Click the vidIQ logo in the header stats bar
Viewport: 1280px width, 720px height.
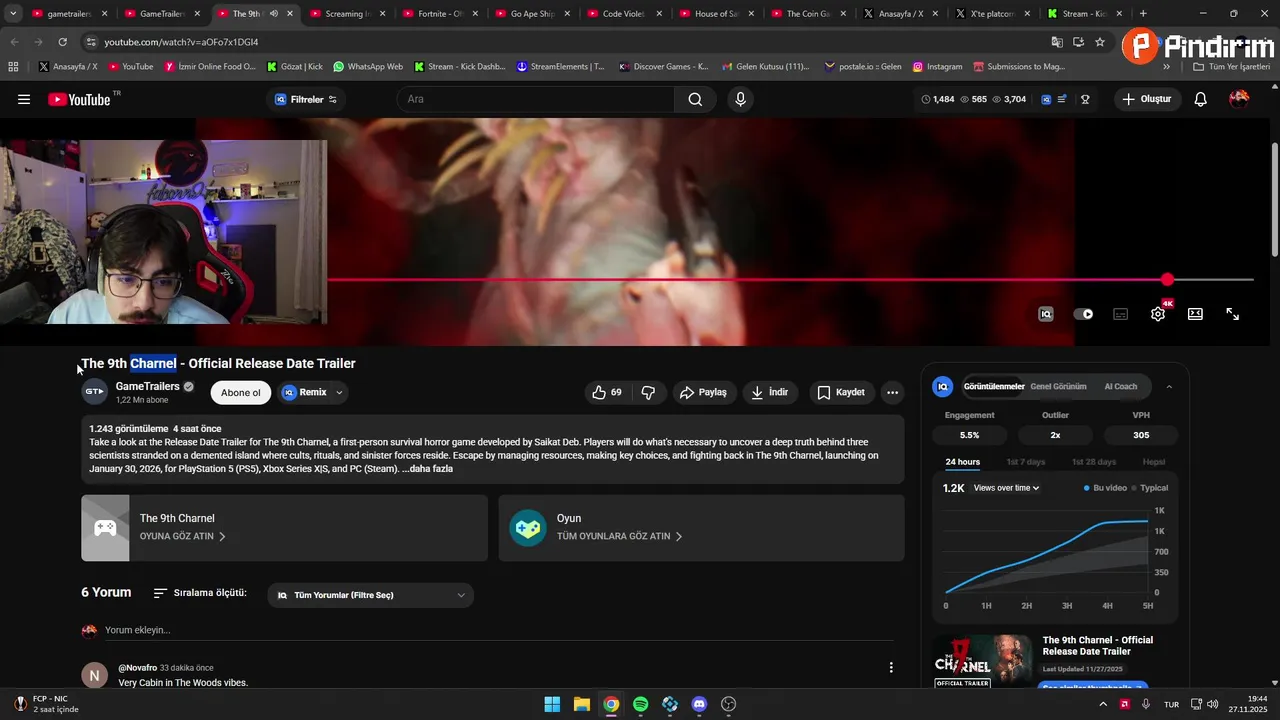(1046, 99)
